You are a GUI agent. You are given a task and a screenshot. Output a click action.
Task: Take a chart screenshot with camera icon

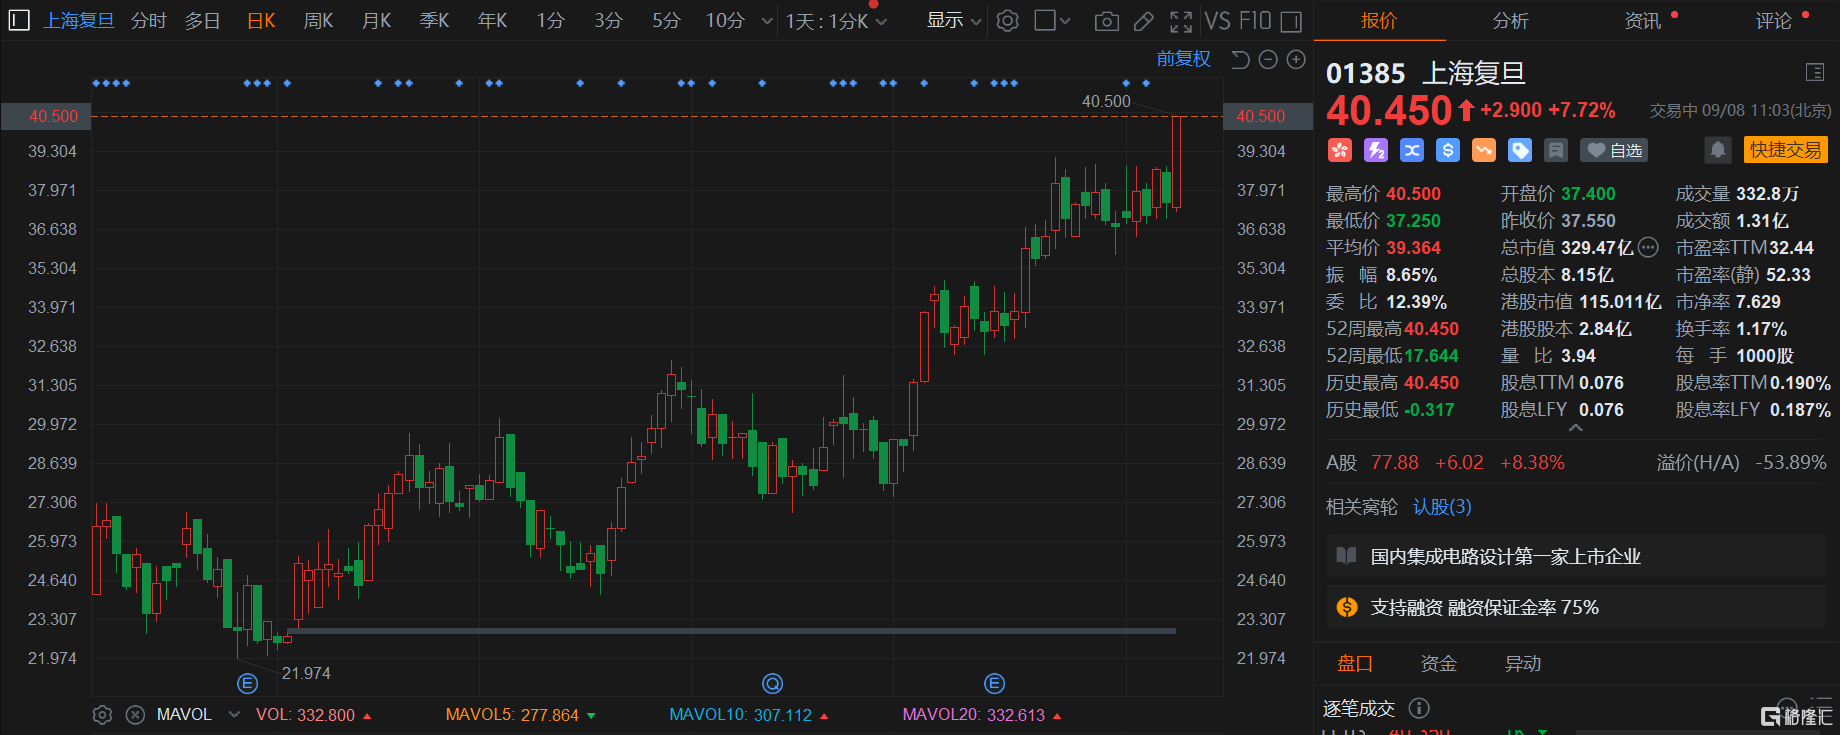tap(1106, 21)
